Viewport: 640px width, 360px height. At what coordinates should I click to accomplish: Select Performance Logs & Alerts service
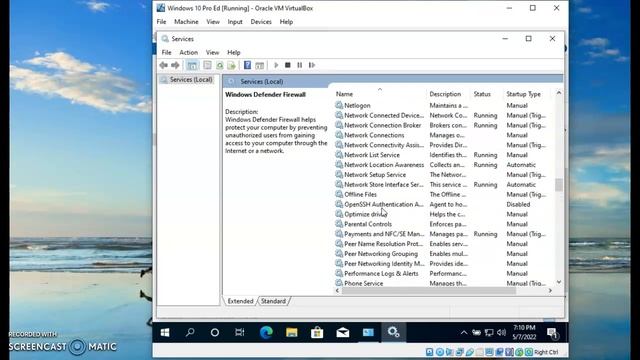(x=442, y=273)
